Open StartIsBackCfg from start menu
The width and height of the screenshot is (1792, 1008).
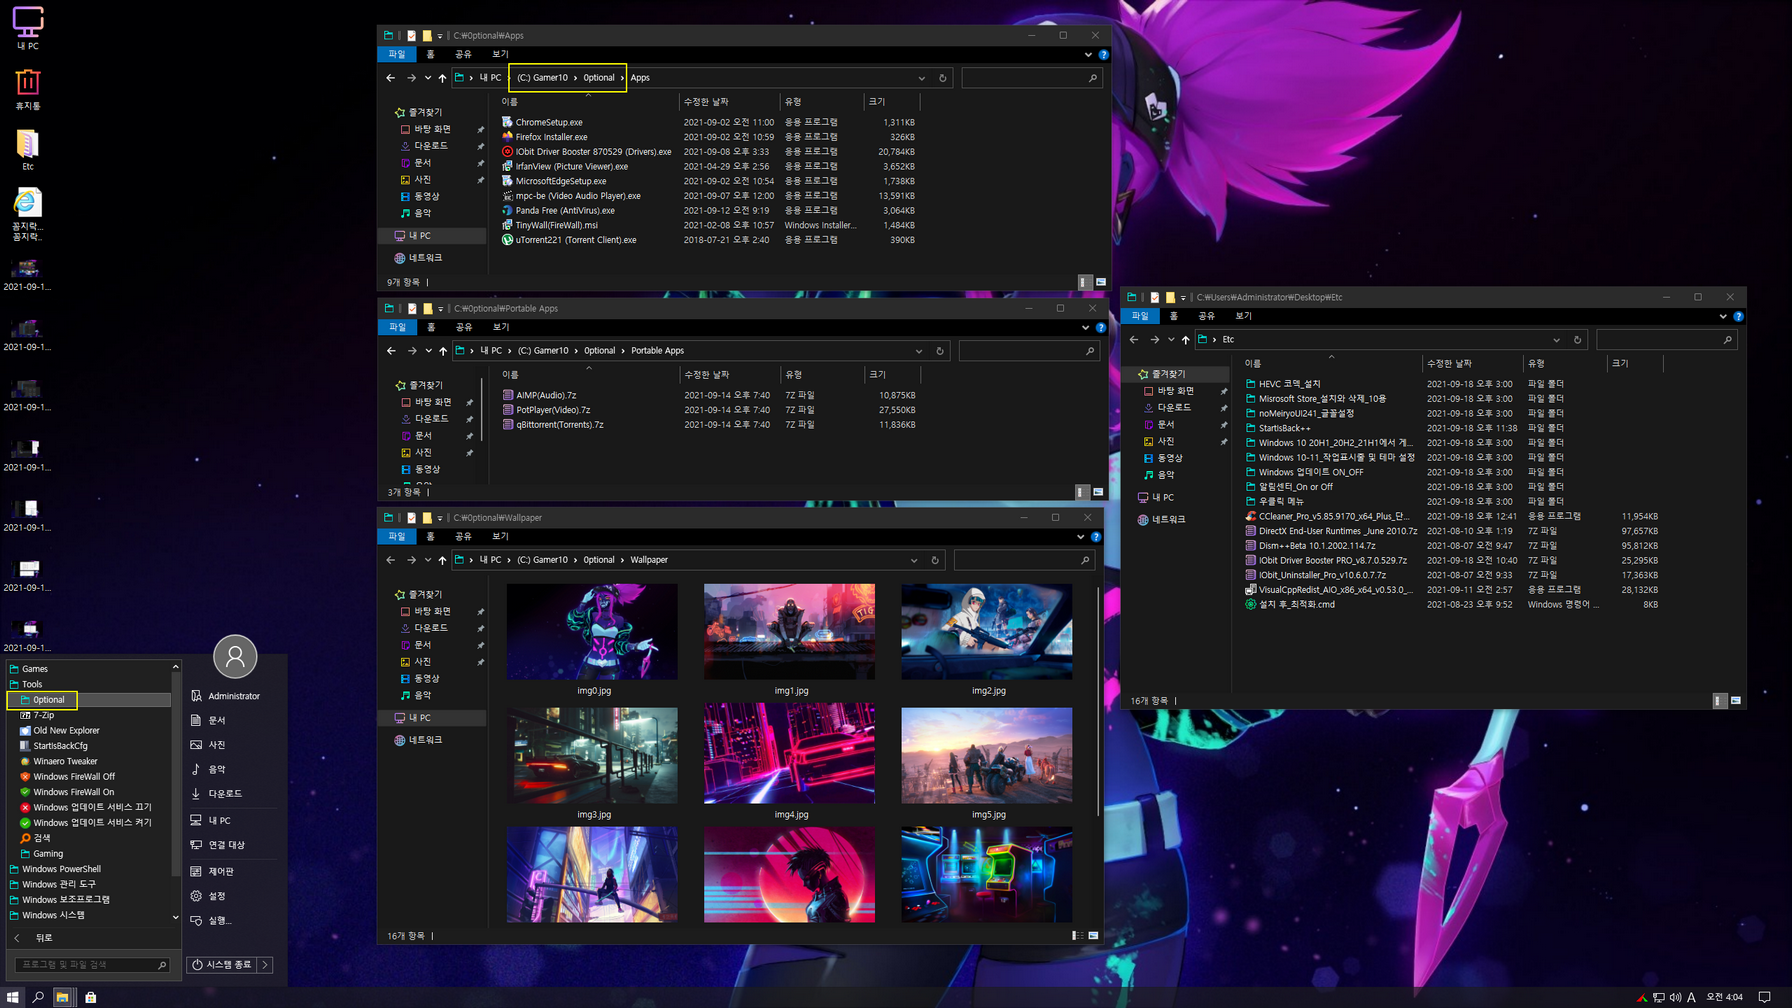(60, 746)
